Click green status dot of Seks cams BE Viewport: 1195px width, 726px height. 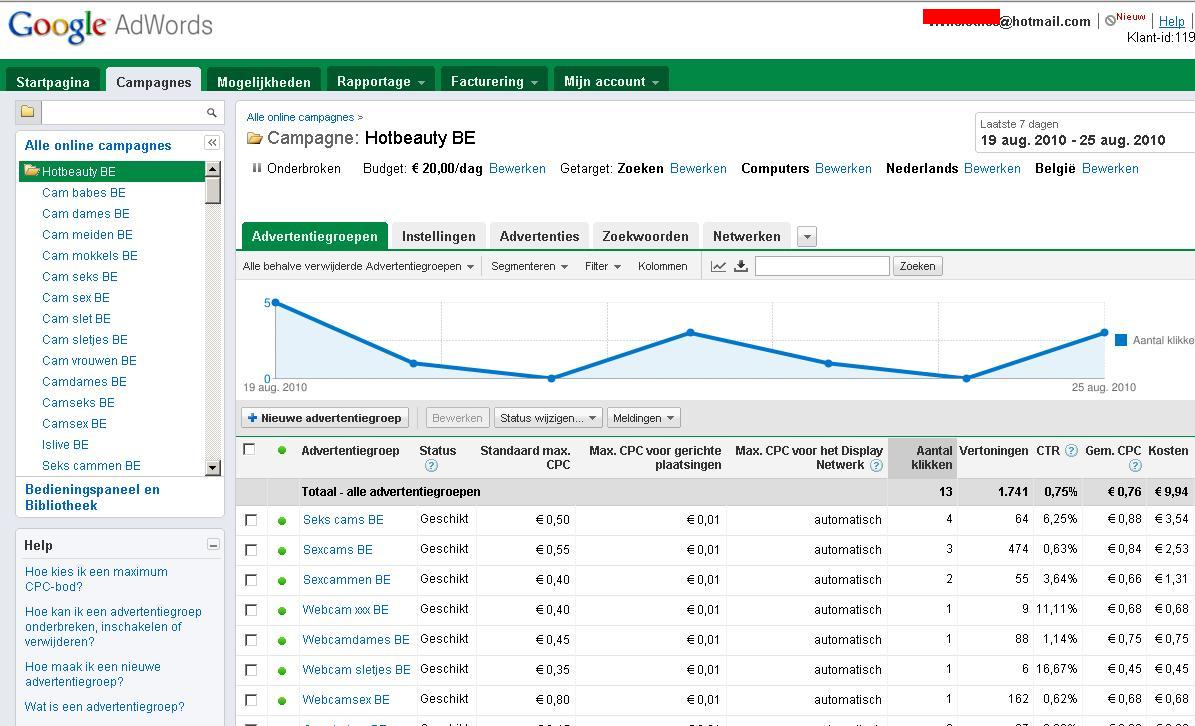point(282,520)
